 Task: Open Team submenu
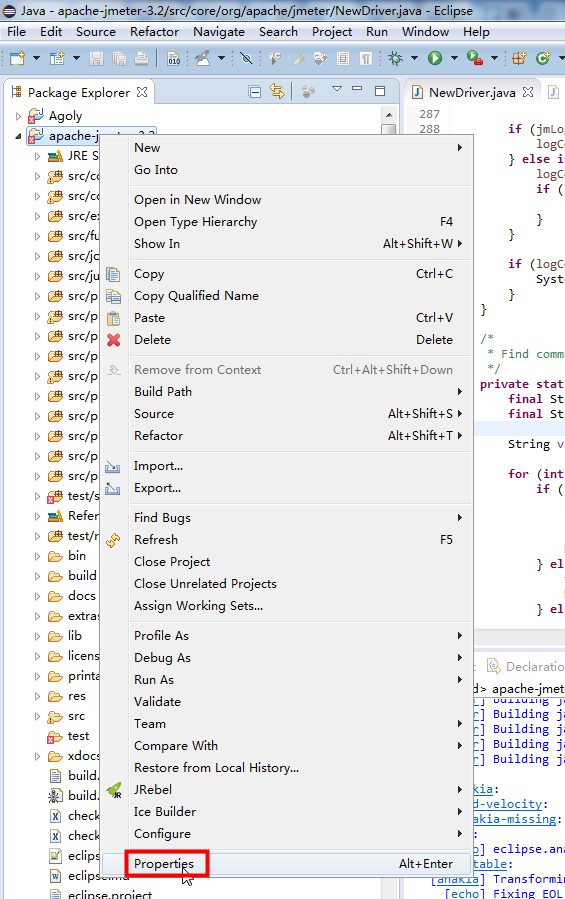click(287, 724)
